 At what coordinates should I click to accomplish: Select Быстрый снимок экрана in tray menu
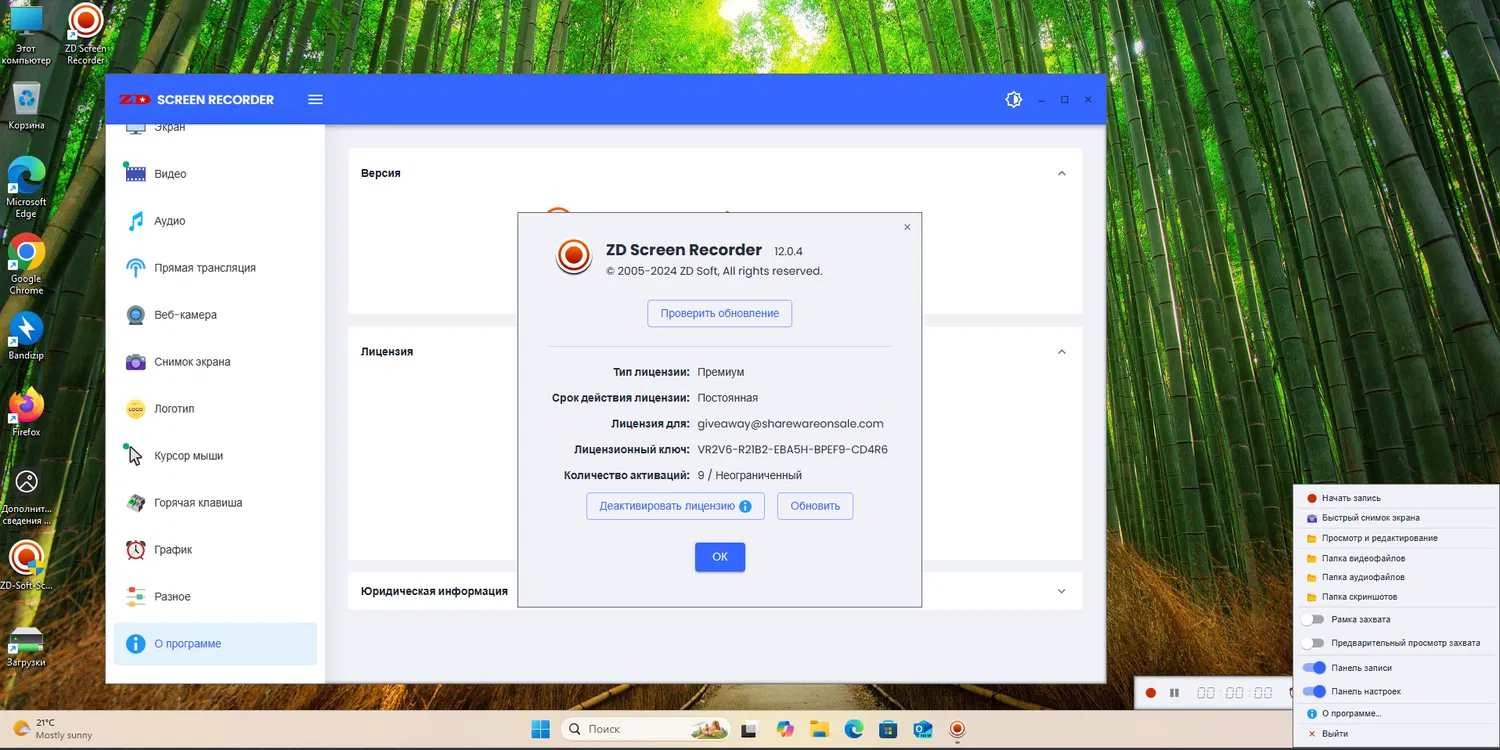(x=1396, y=518)
